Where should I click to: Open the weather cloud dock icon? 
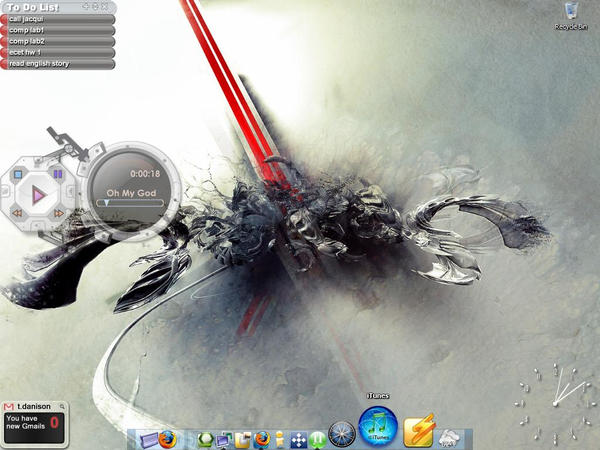click(449, 438)
